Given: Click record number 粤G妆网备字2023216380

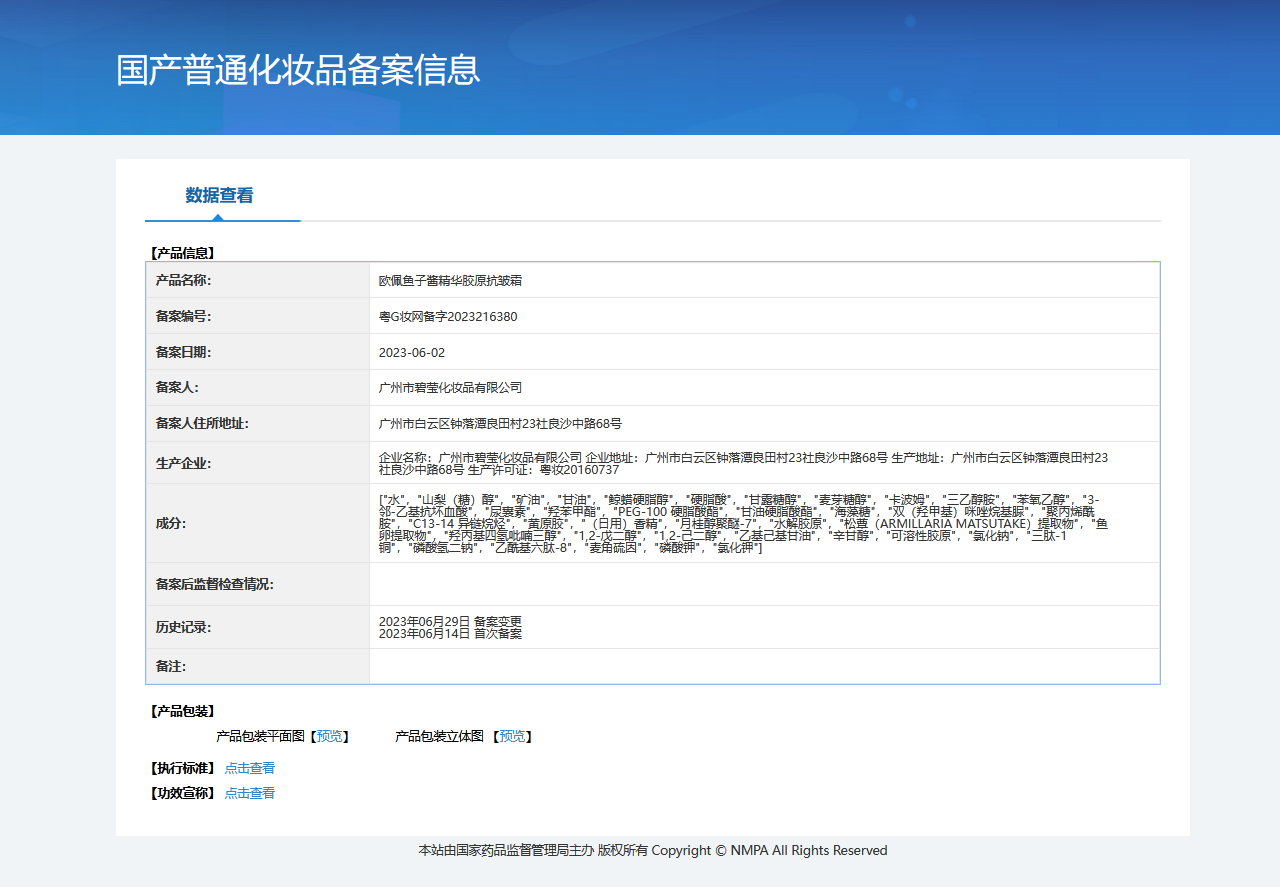Looking at the screenshot, I should point(448,317).
